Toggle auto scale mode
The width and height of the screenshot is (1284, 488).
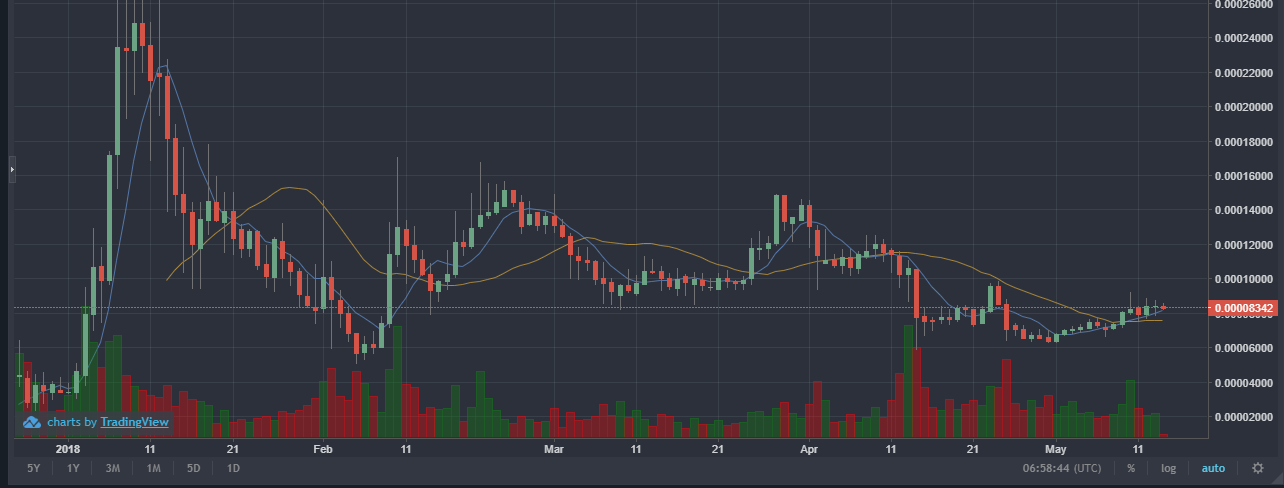point(1213,468)
